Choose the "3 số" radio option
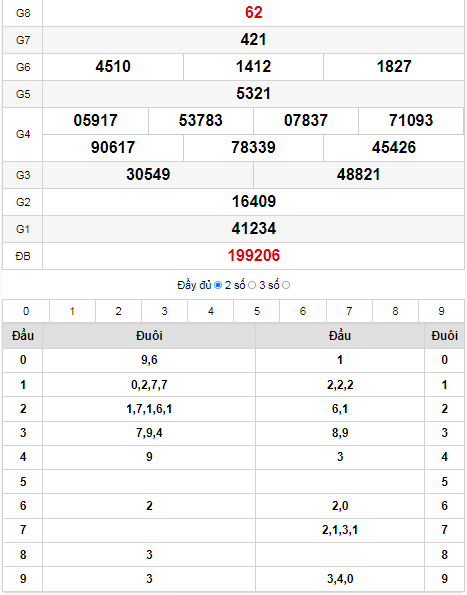Image resolution: width=467 pixels, height=595 pixels. [x=286, y=285]
